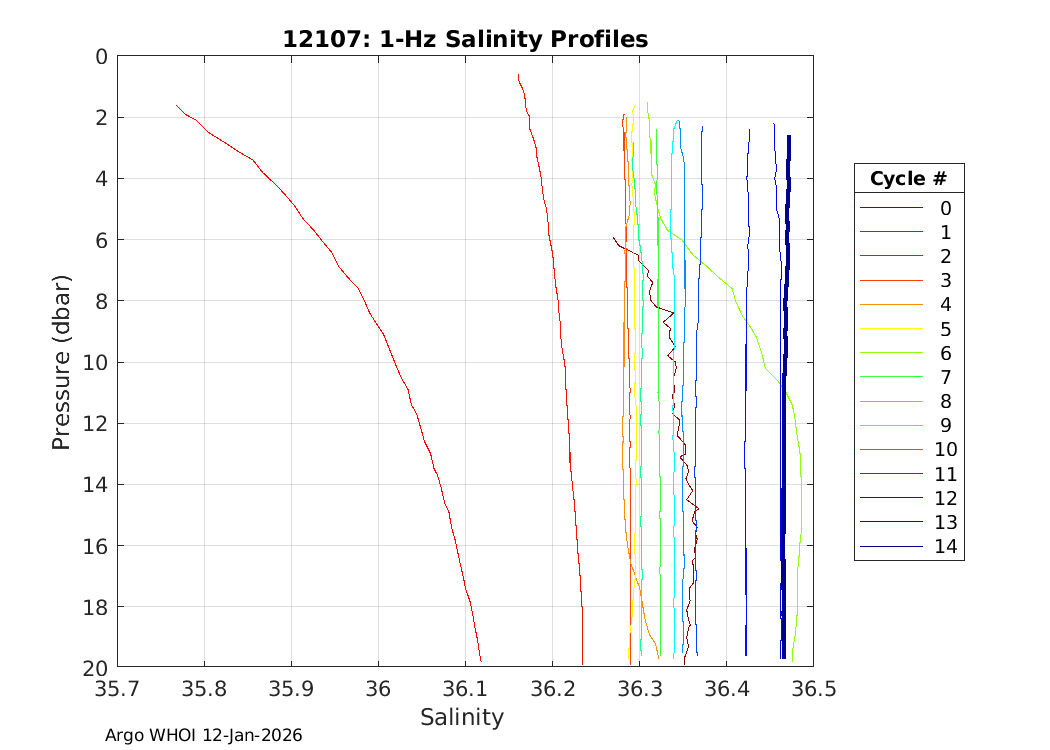Click the green legend line for cycle 7
The height and width of the screenshot is (750, 1050).
click(890, 378)
